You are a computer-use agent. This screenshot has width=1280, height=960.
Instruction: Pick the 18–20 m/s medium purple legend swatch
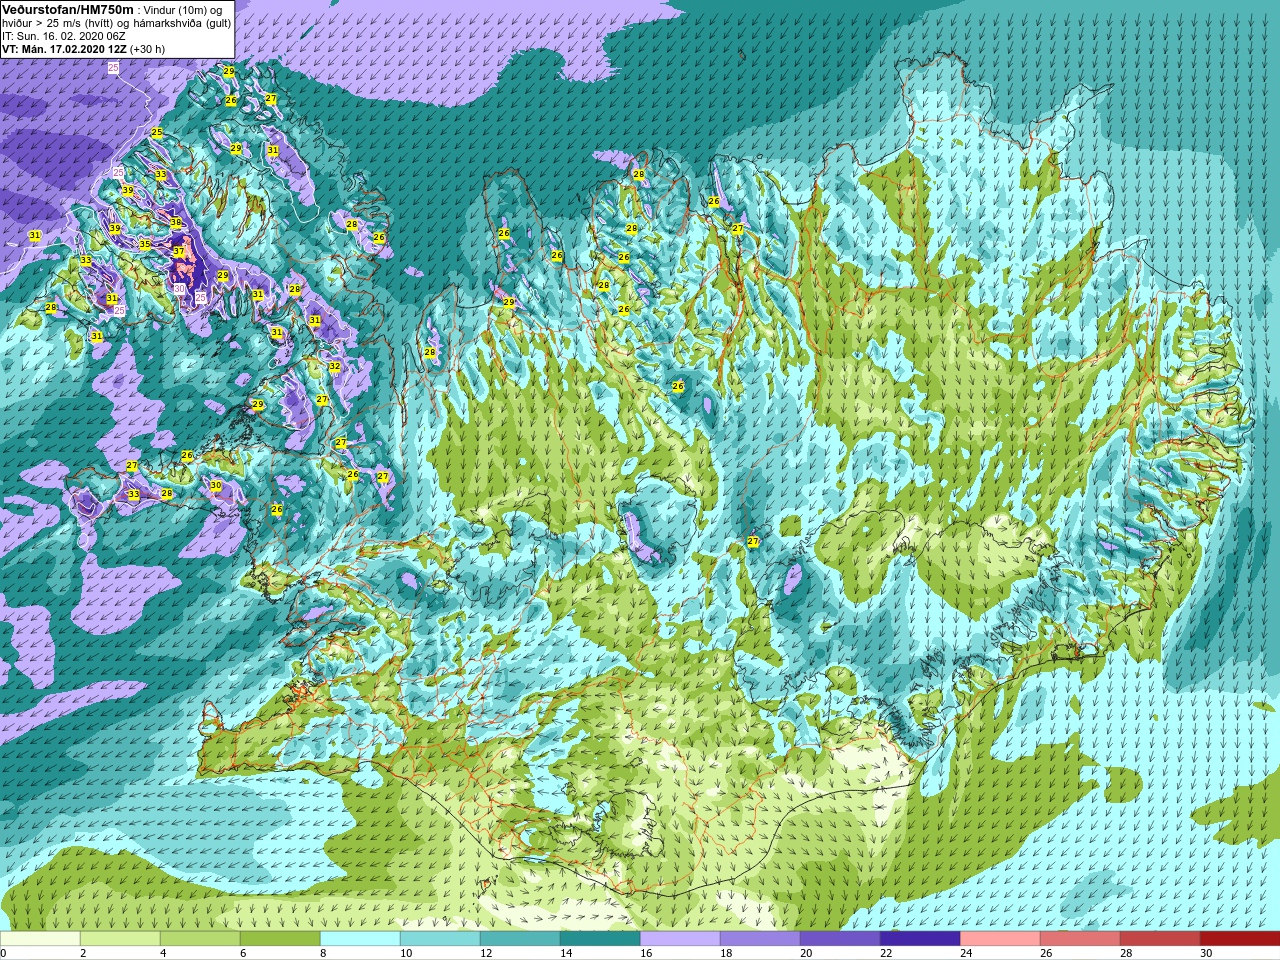click(x=760, y=938)
